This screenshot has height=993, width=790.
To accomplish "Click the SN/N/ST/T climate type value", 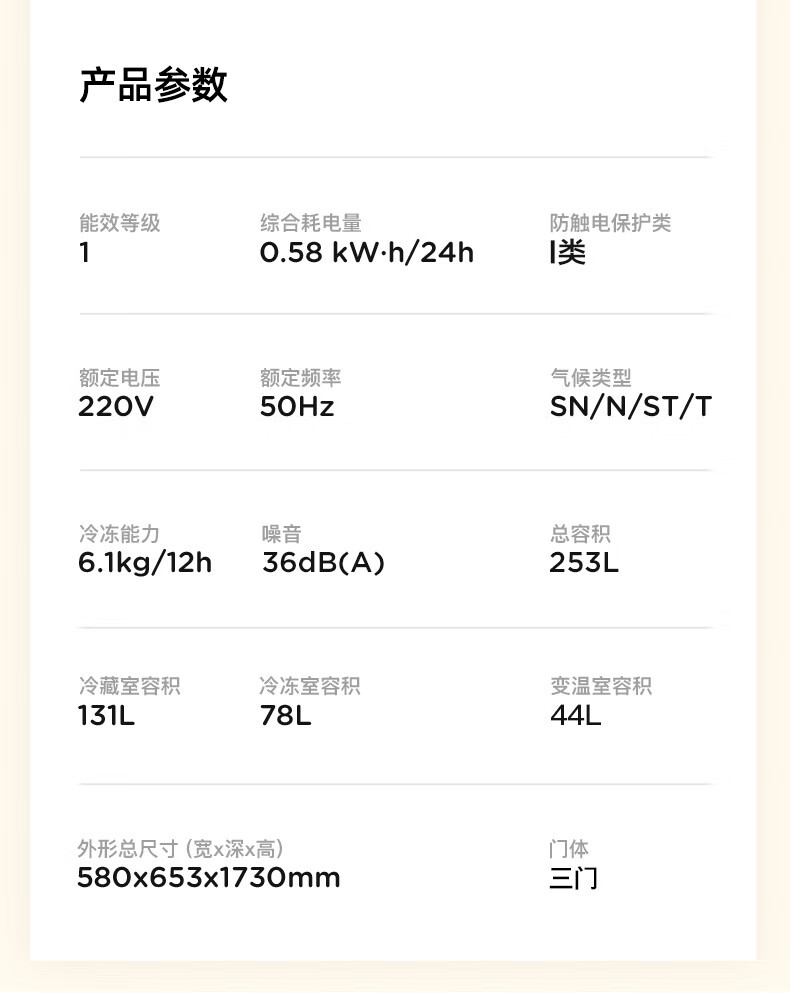I will point(630,407).
